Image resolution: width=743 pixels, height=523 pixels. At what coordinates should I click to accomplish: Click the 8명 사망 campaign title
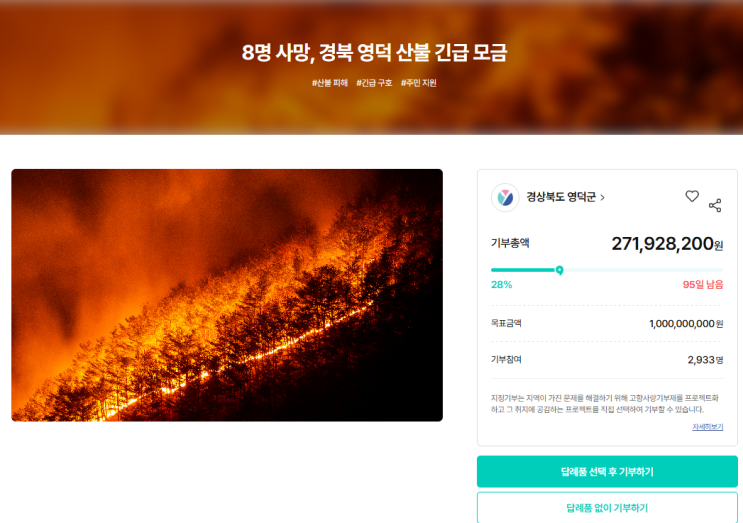click(374, 52)
